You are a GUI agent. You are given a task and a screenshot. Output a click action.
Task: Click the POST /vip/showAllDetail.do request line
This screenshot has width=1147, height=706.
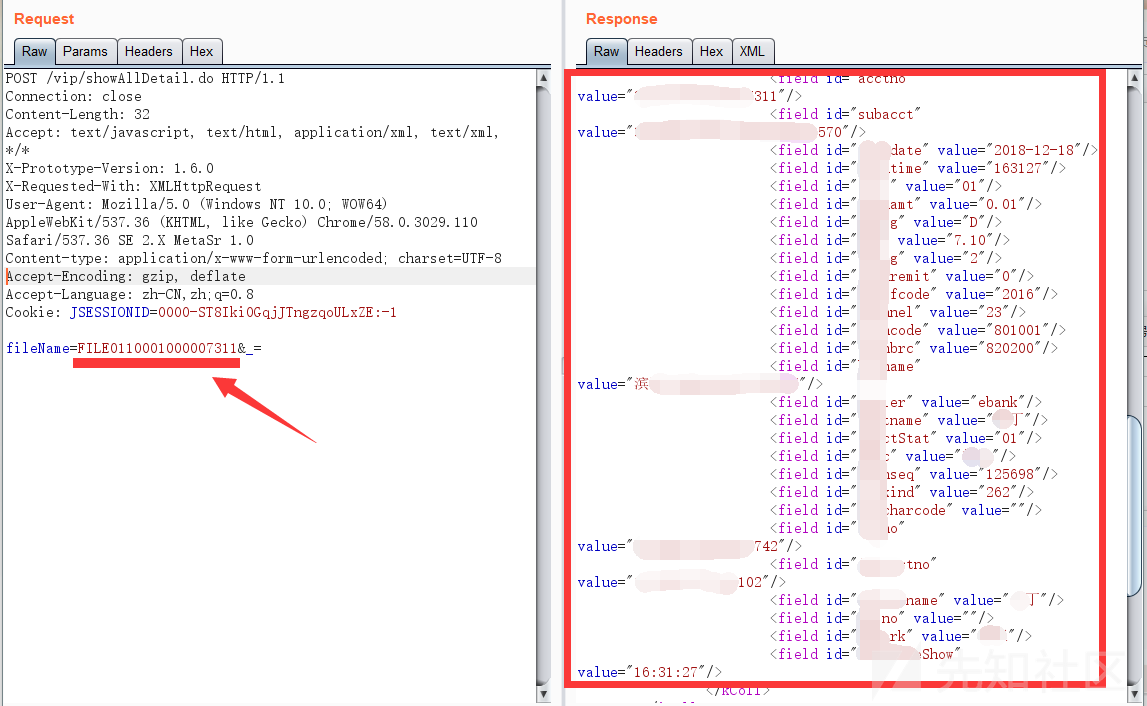(x=145, y=78)
